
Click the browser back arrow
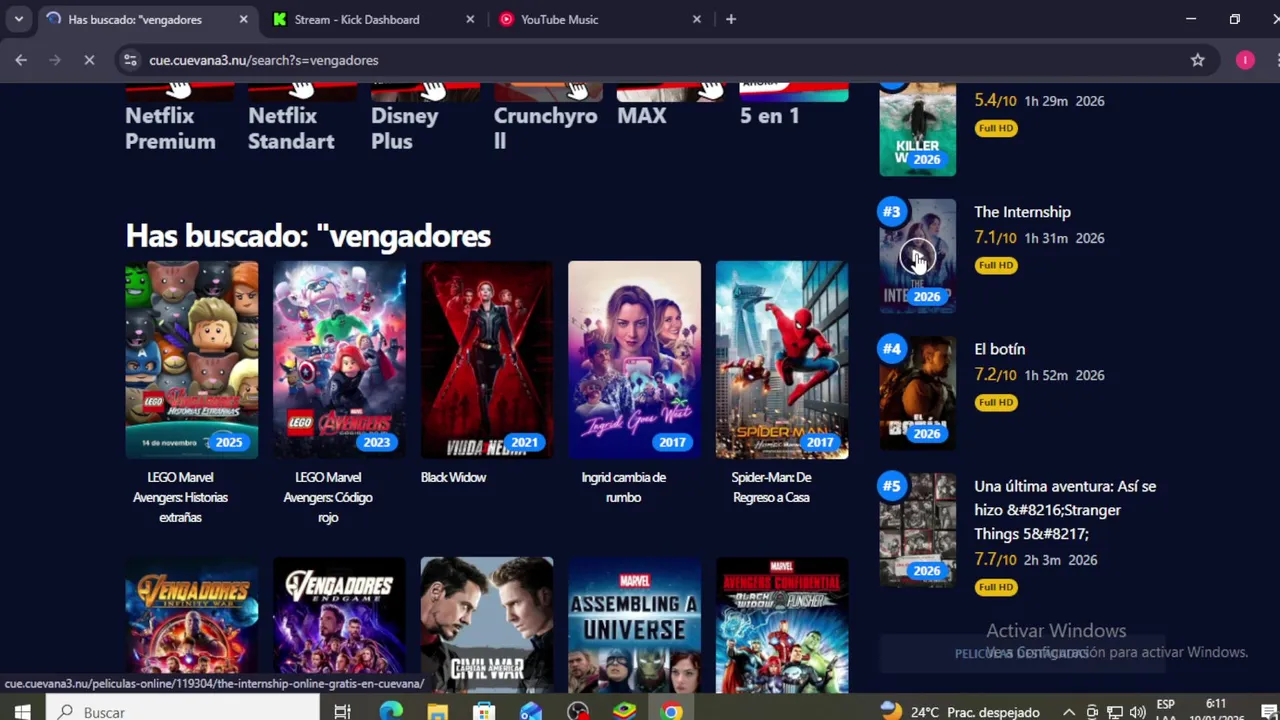21,60
